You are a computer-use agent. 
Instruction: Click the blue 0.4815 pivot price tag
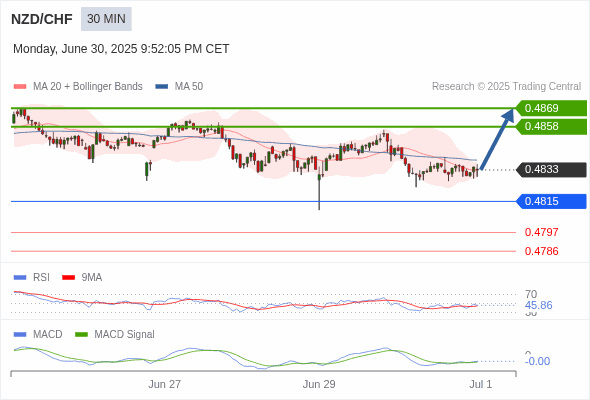pos(551,201)
